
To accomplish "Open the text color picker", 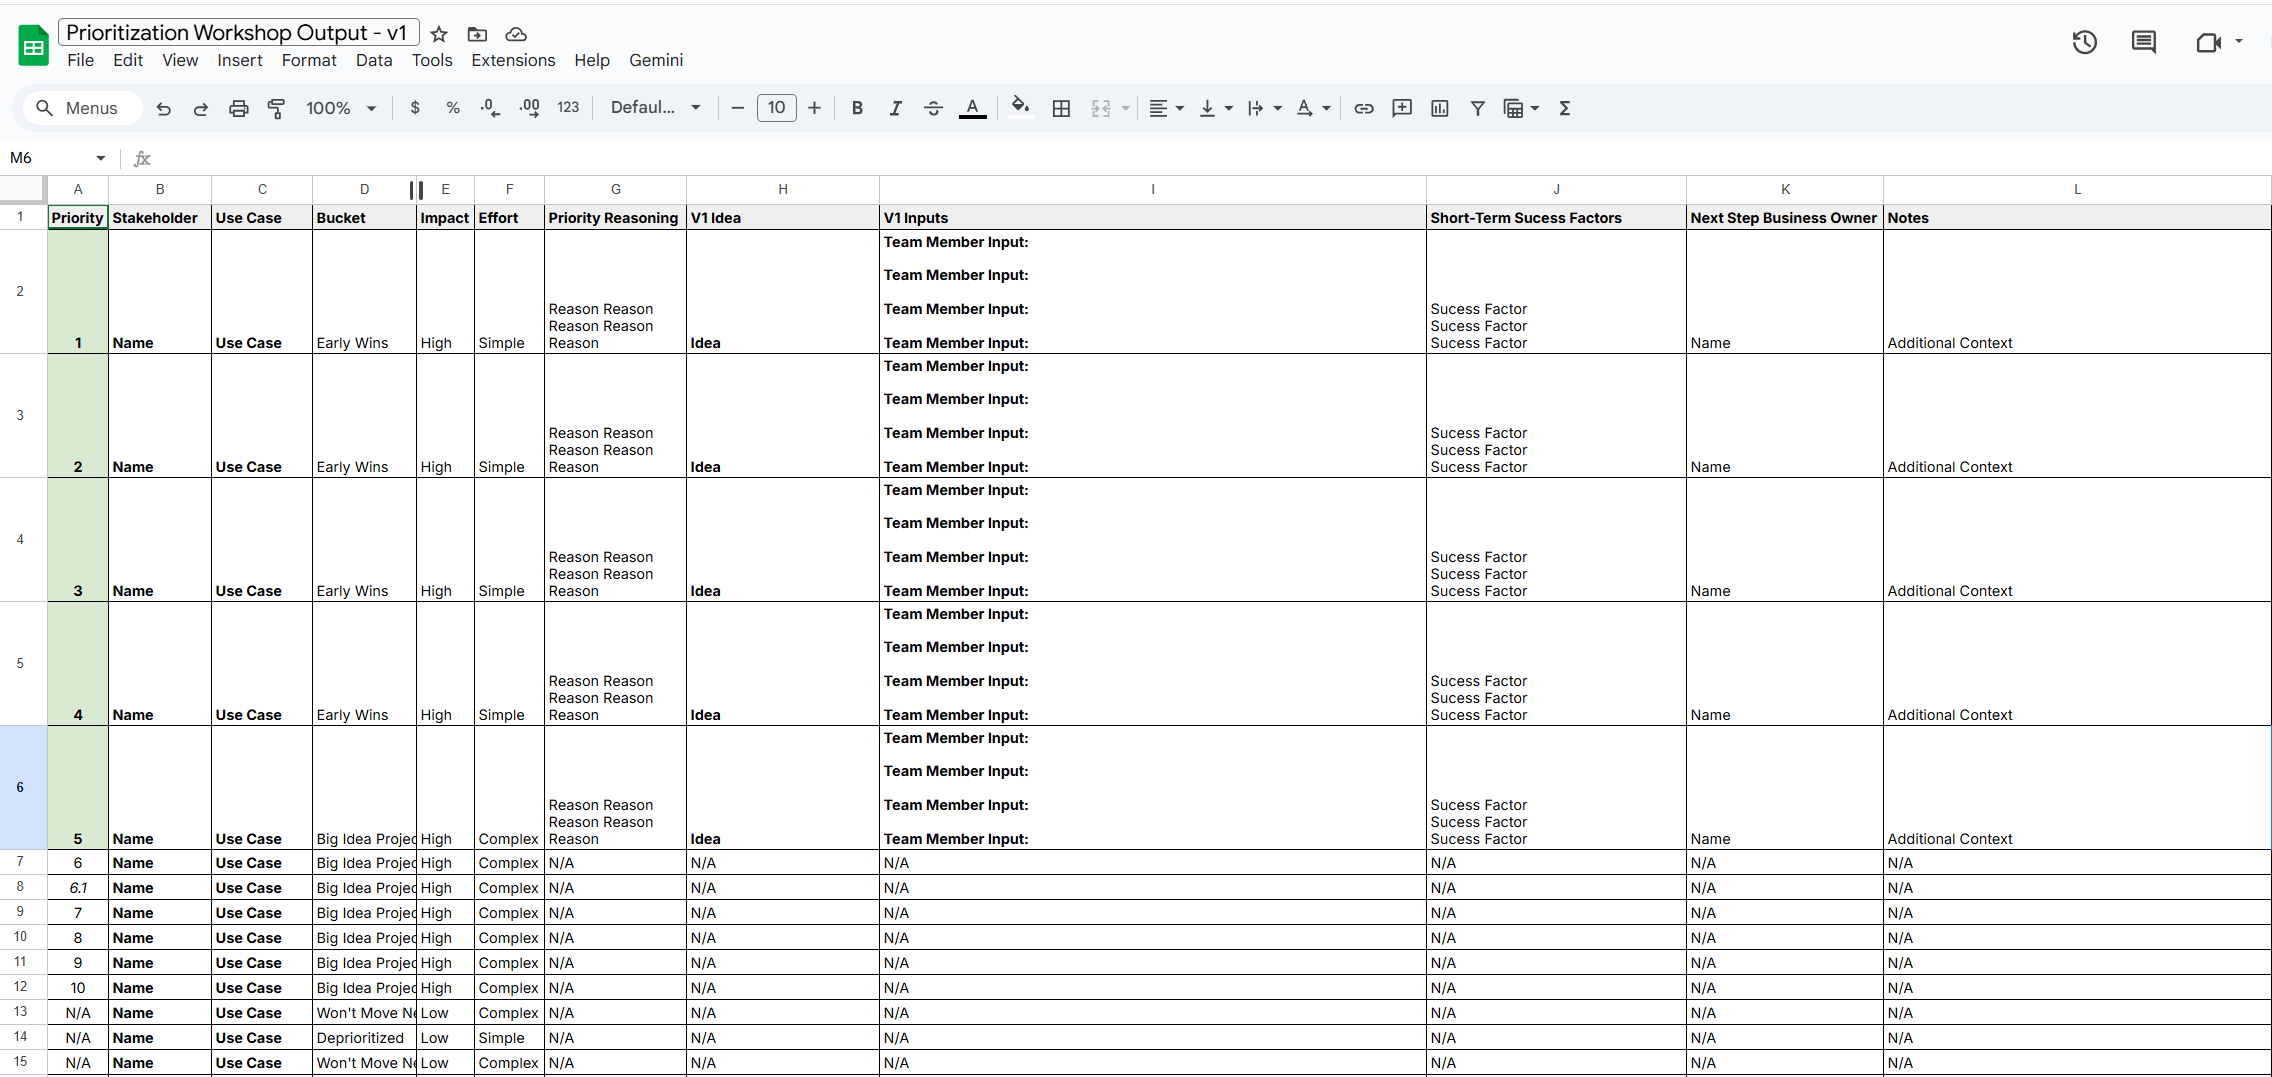I will point(971,108).
